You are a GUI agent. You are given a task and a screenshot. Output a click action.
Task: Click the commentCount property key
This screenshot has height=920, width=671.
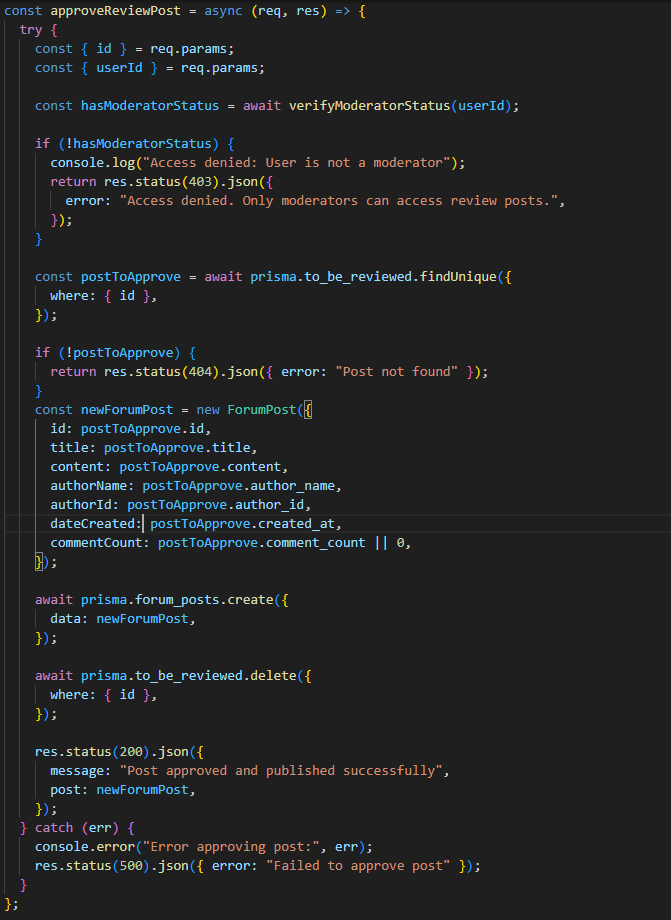click(100, 542)
